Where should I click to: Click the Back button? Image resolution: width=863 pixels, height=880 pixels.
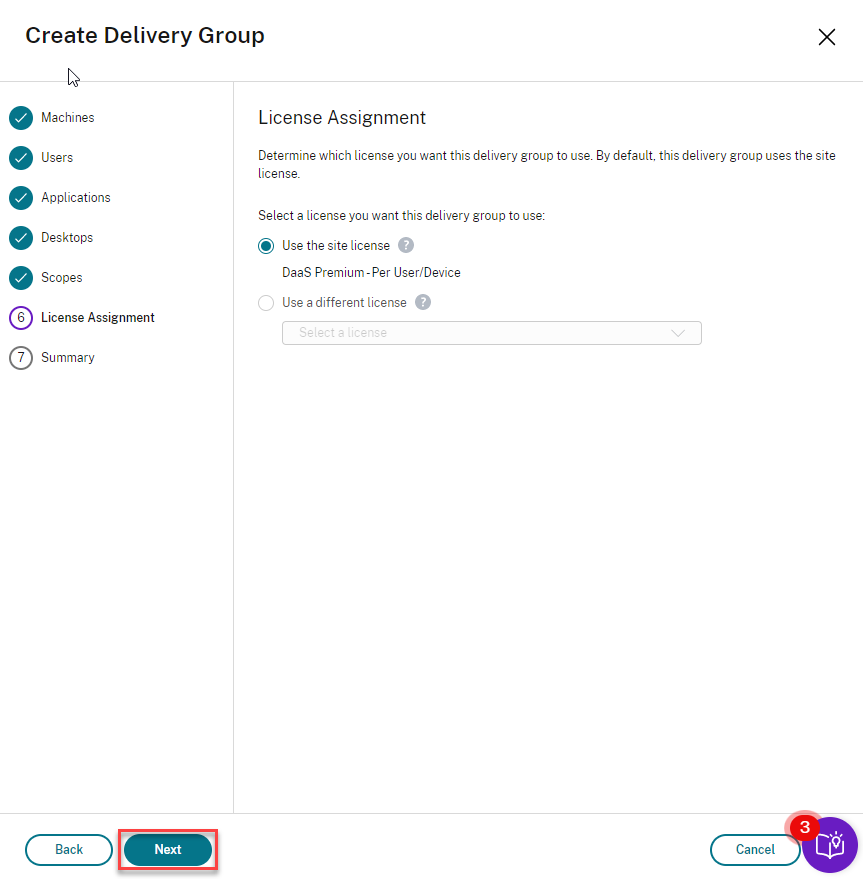(x=69, y=850)
